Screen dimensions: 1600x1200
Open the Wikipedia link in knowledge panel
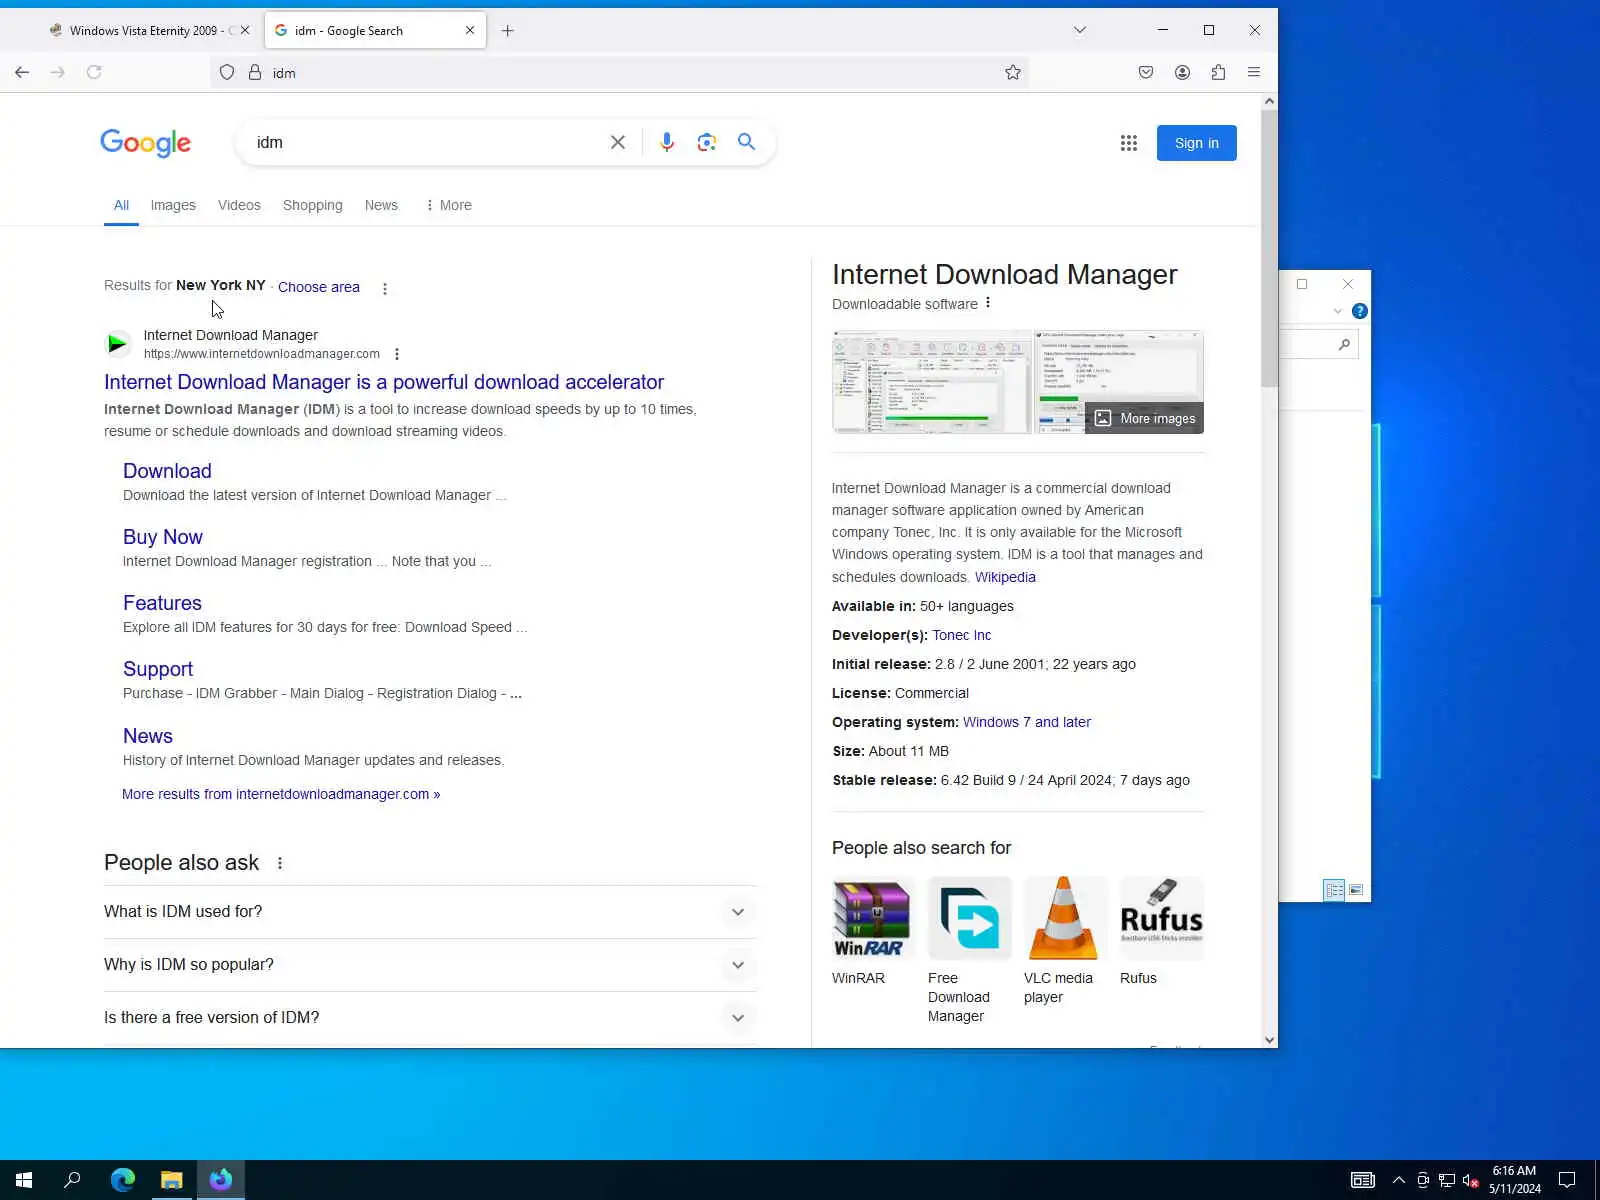(1005, 577)
